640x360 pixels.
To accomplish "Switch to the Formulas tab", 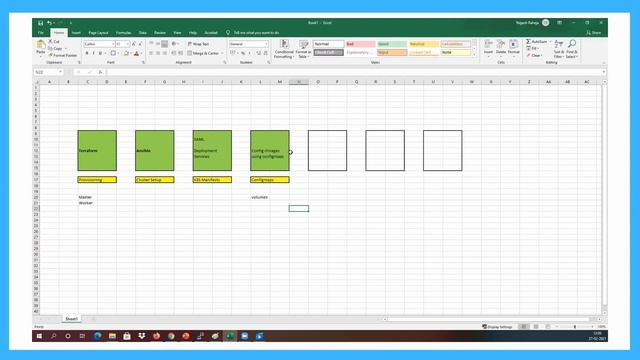I will coord(123,33).
